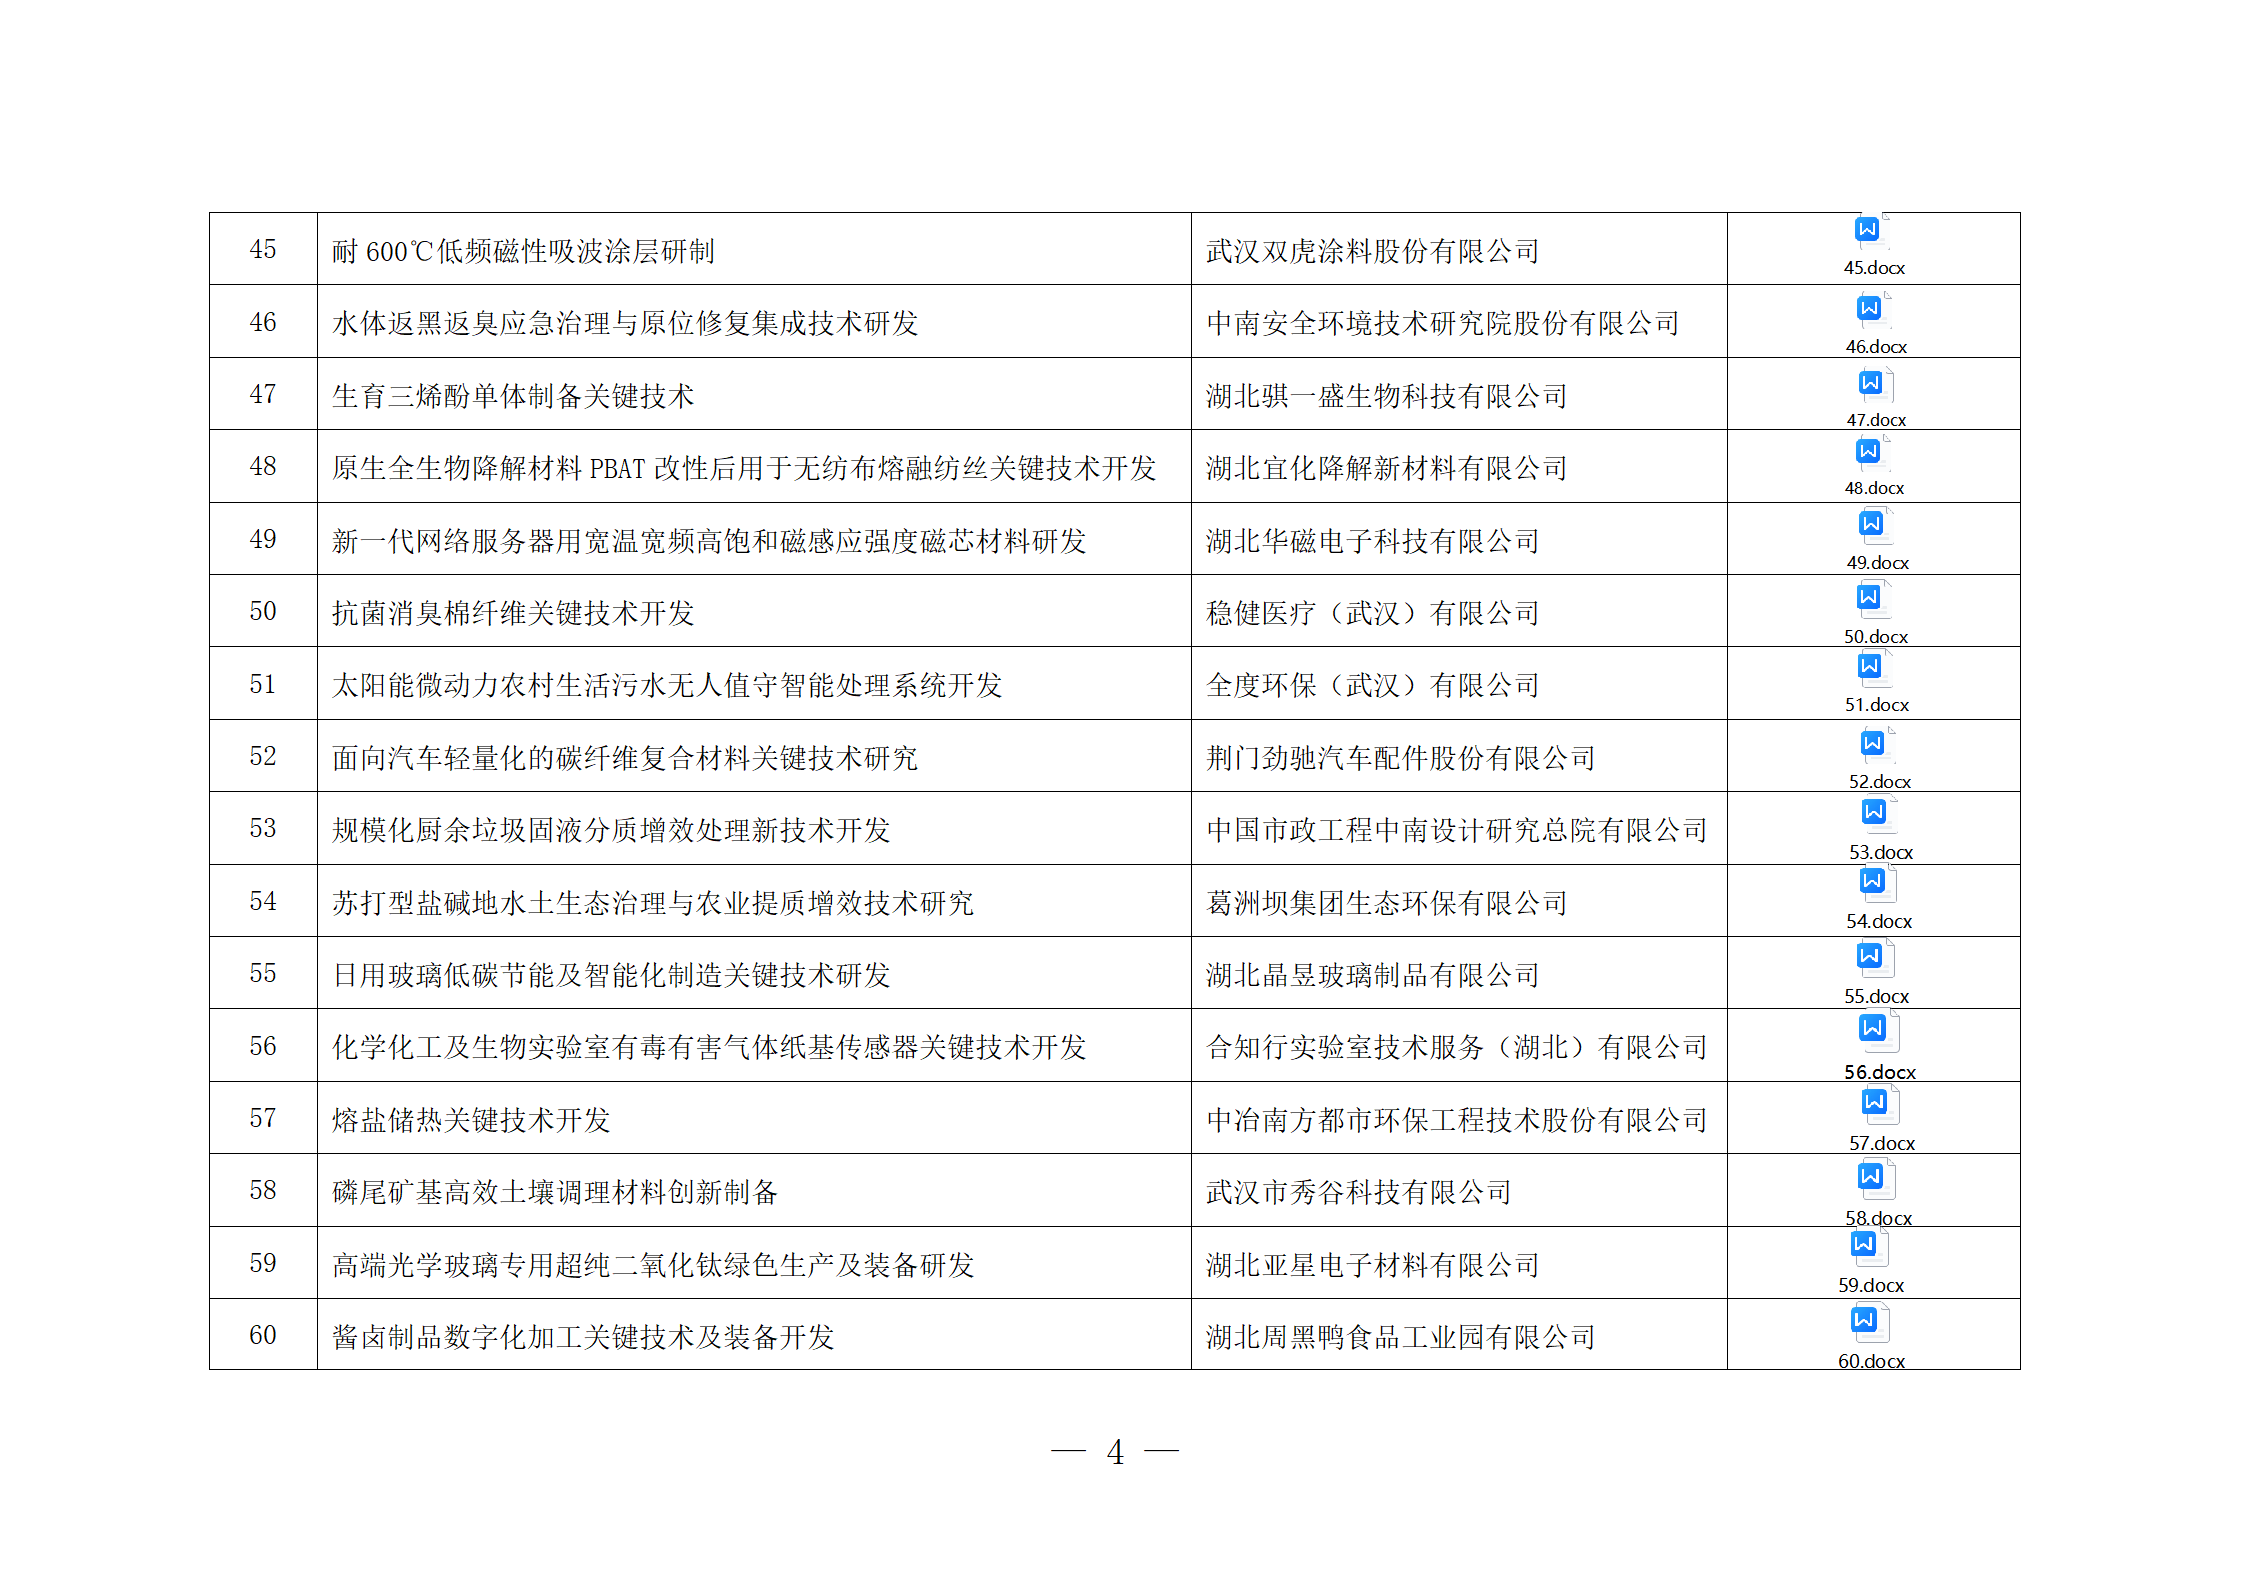Select project title 高端光学玻璃专用超纯二氧化钛绿色生产及装备研发
The height and width of the screenshot is (1587, 2245).
653,1265
